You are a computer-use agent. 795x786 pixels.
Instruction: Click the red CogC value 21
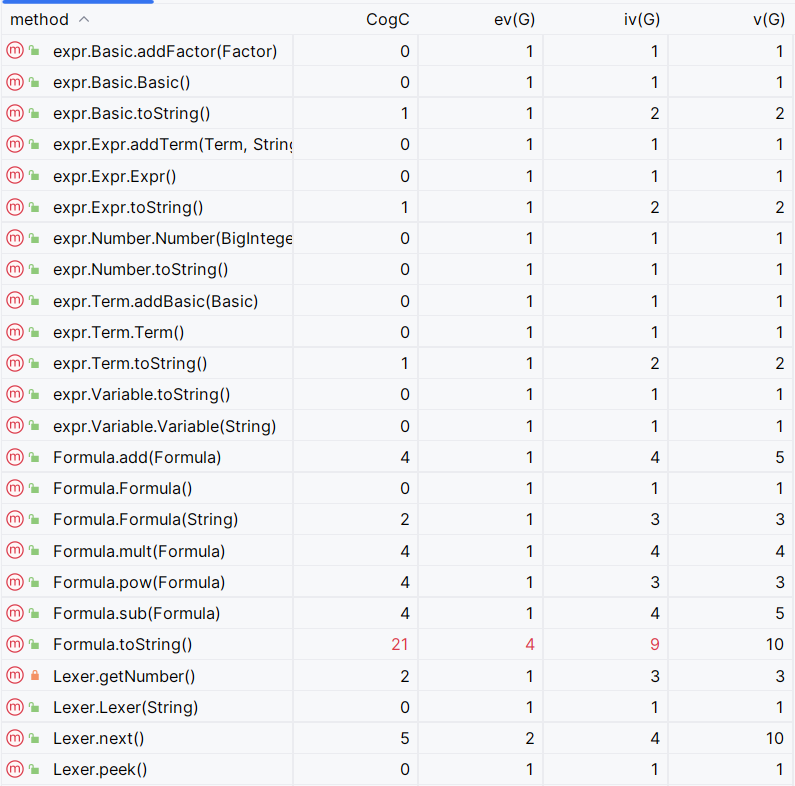point(400,645)
